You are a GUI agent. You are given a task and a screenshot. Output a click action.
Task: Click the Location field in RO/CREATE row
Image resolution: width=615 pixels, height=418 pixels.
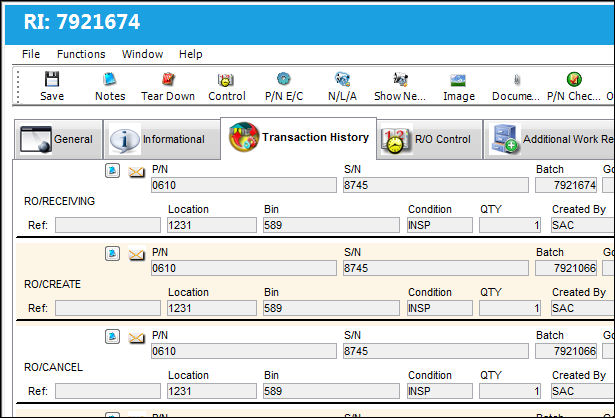212,308
